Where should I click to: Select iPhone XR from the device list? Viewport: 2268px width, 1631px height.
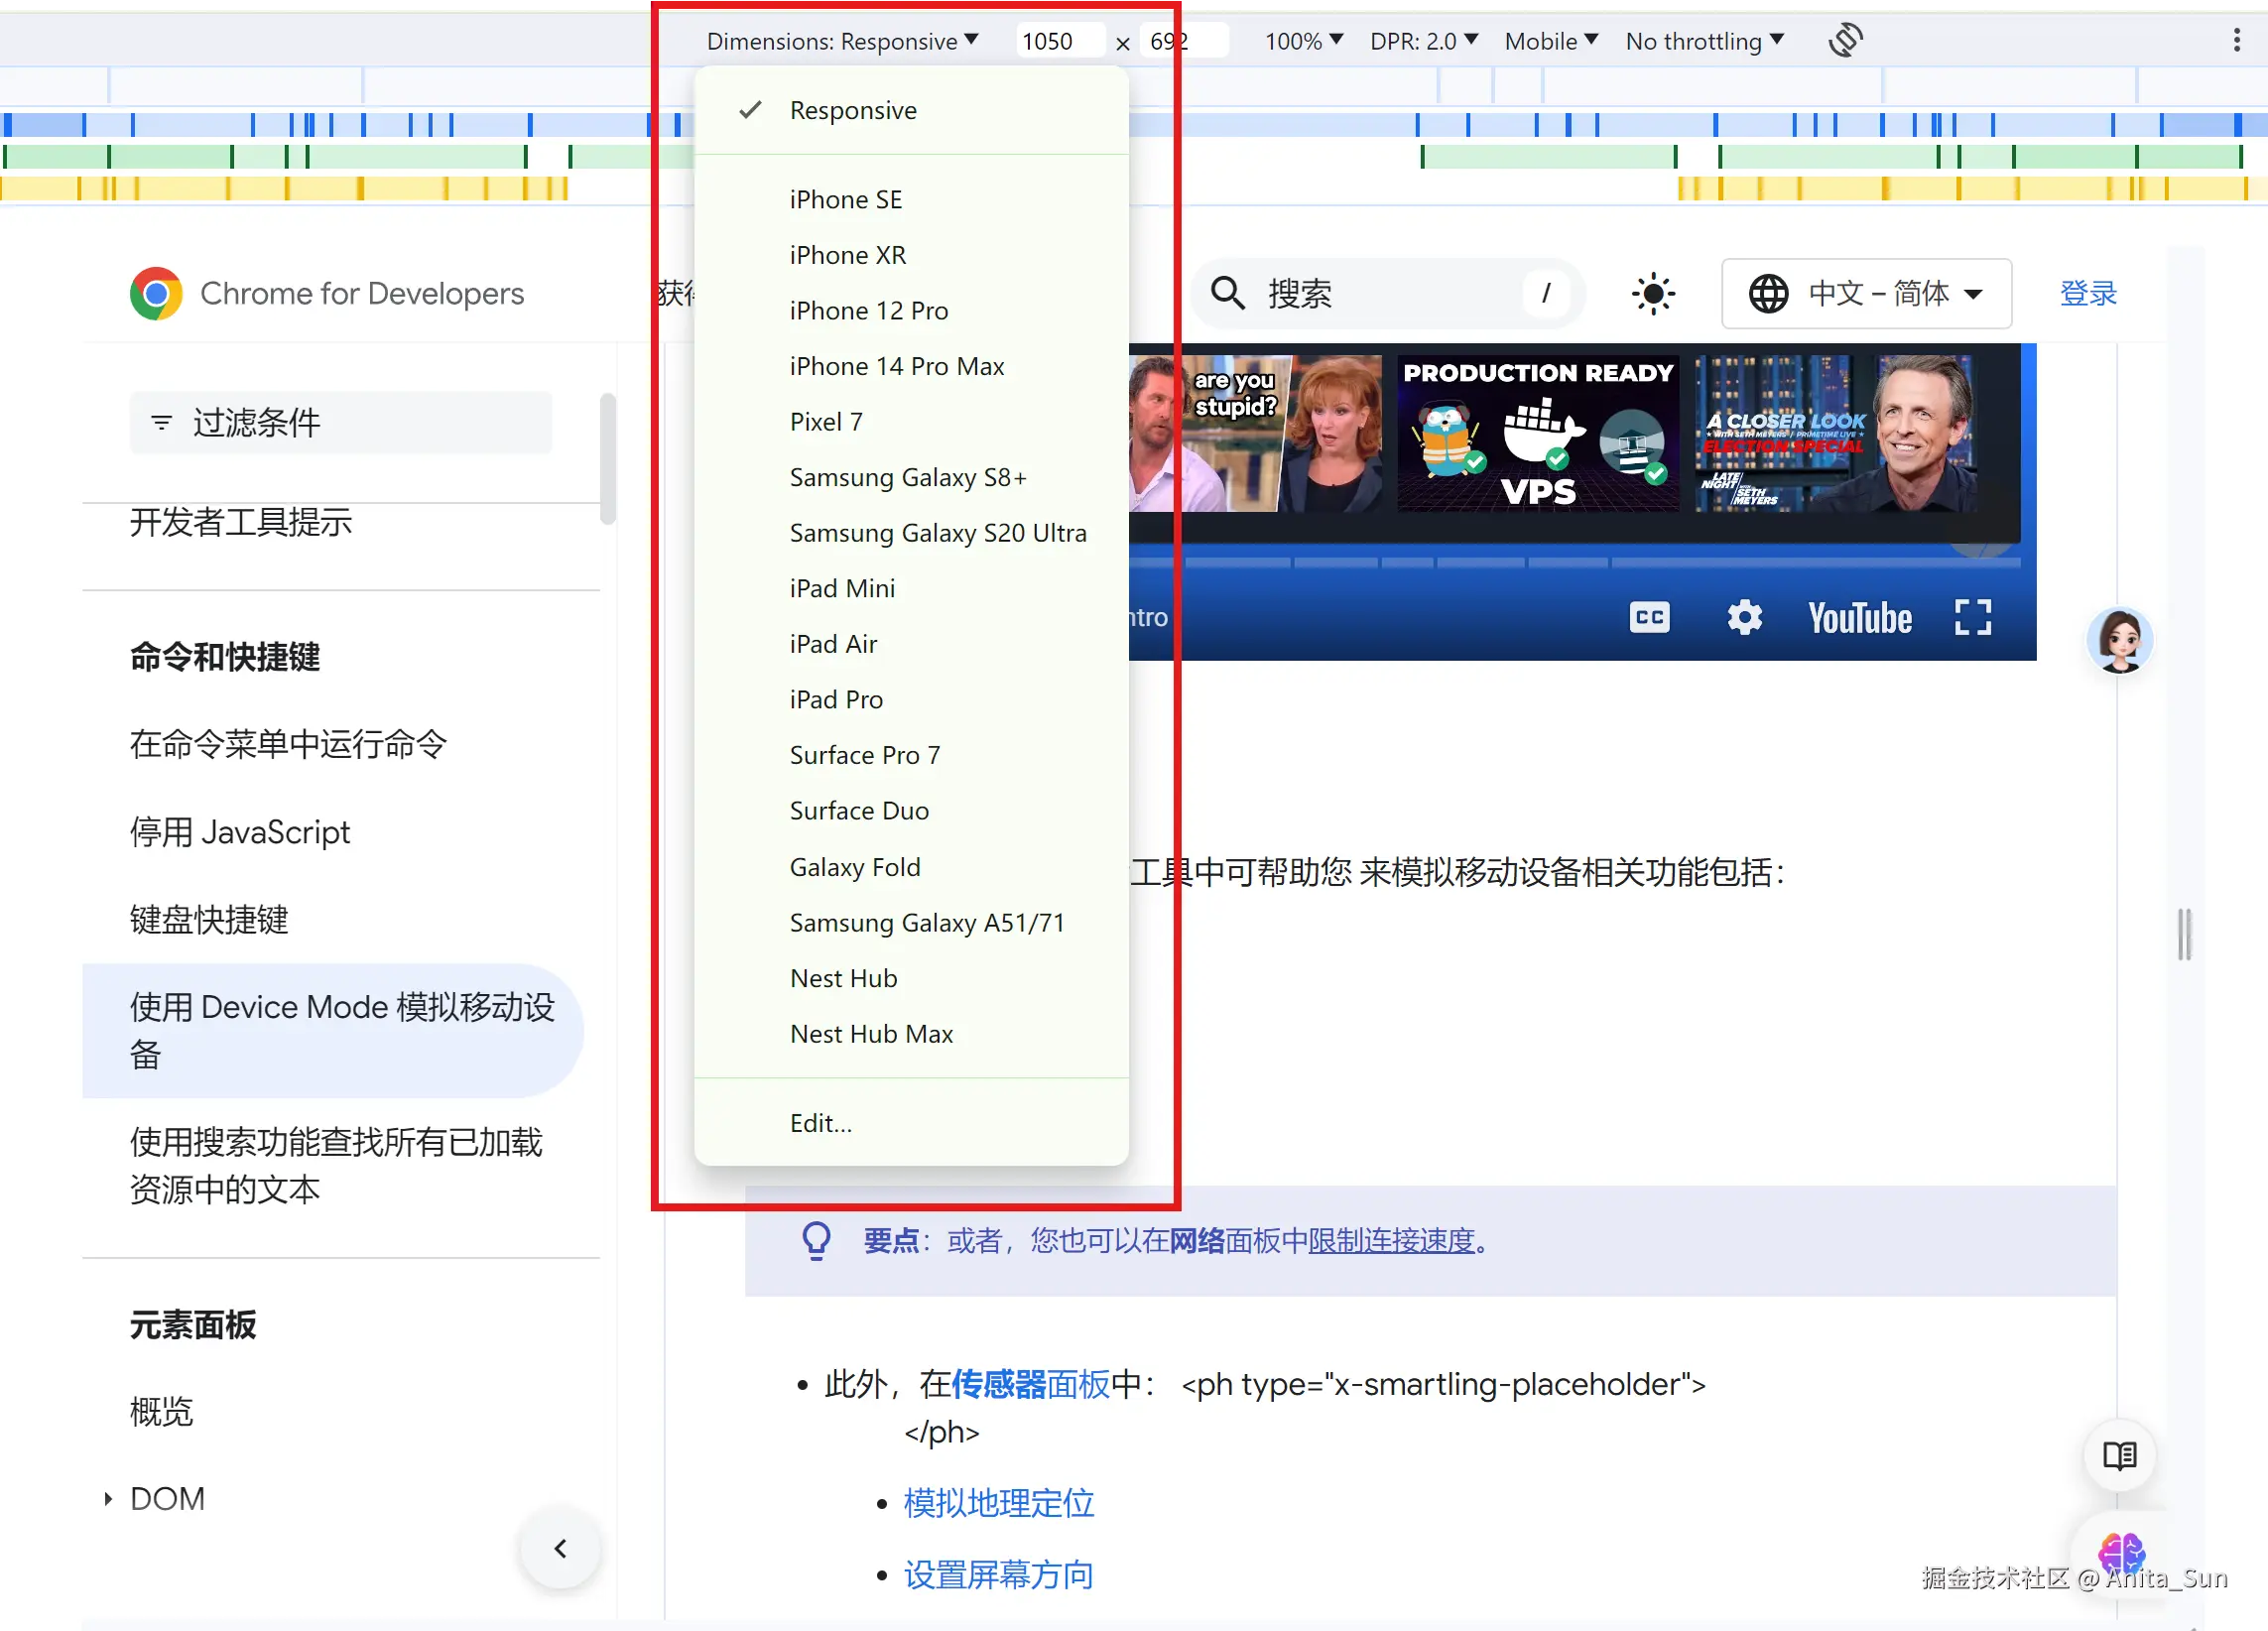point(911,255)
